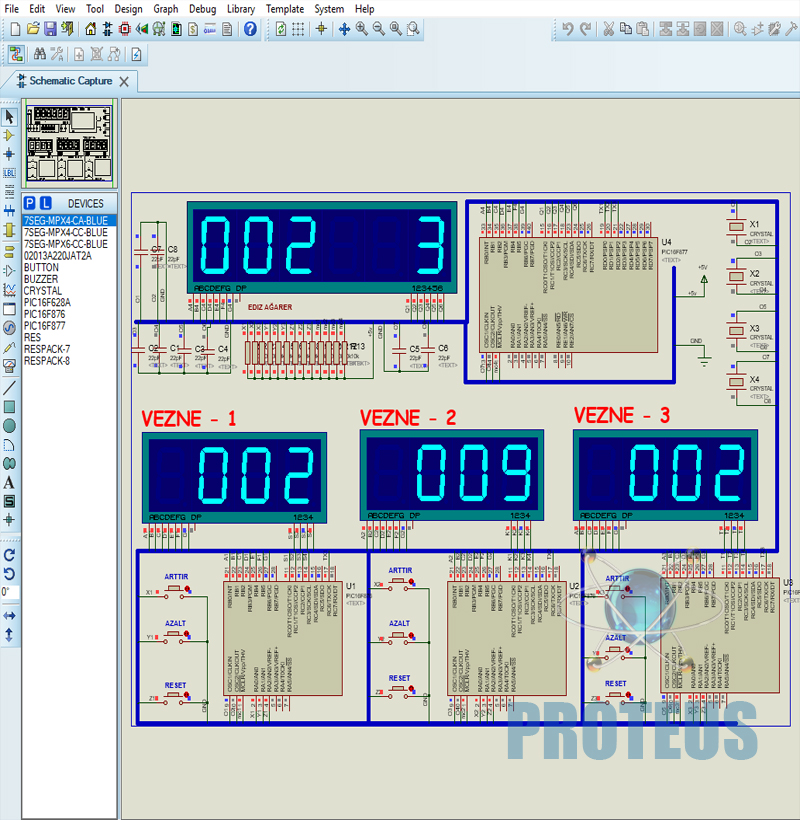Select PIC16F877 in the devices list
Screen dimensions: 800x820
tap(45, 325)
